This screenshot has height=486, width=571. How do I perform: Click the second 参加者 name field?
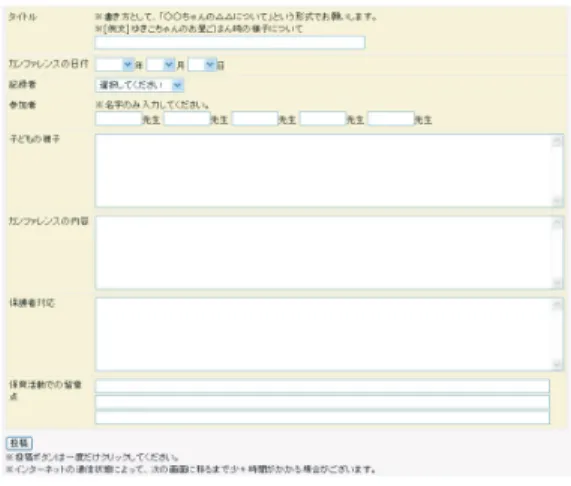pos(187,119)
